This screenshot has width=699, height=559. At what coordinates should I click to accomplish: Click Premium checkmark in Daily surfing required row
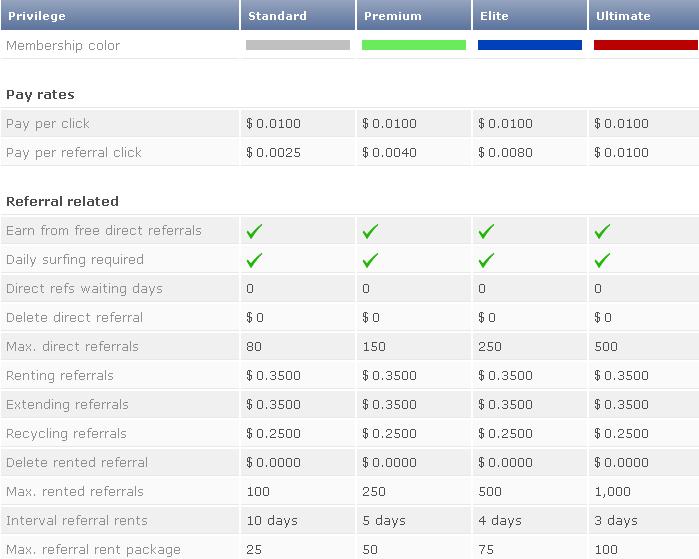(370, 260)
